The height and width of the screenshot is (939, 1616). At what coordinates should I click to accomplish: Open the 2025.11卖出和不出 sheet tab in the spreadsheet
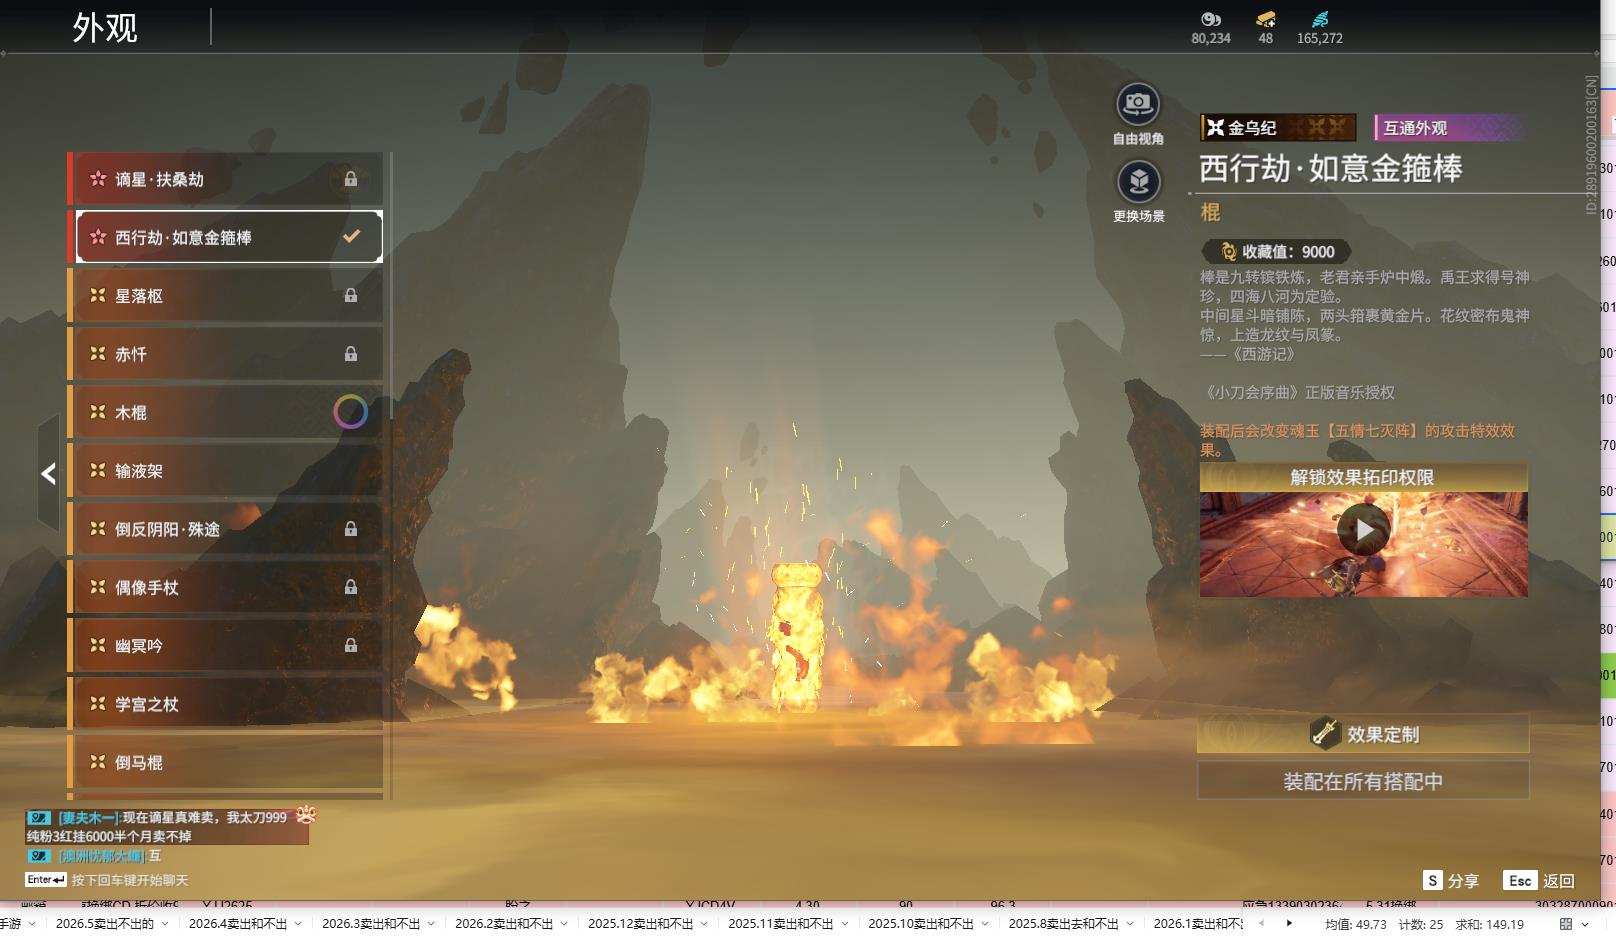pos(780,923)
